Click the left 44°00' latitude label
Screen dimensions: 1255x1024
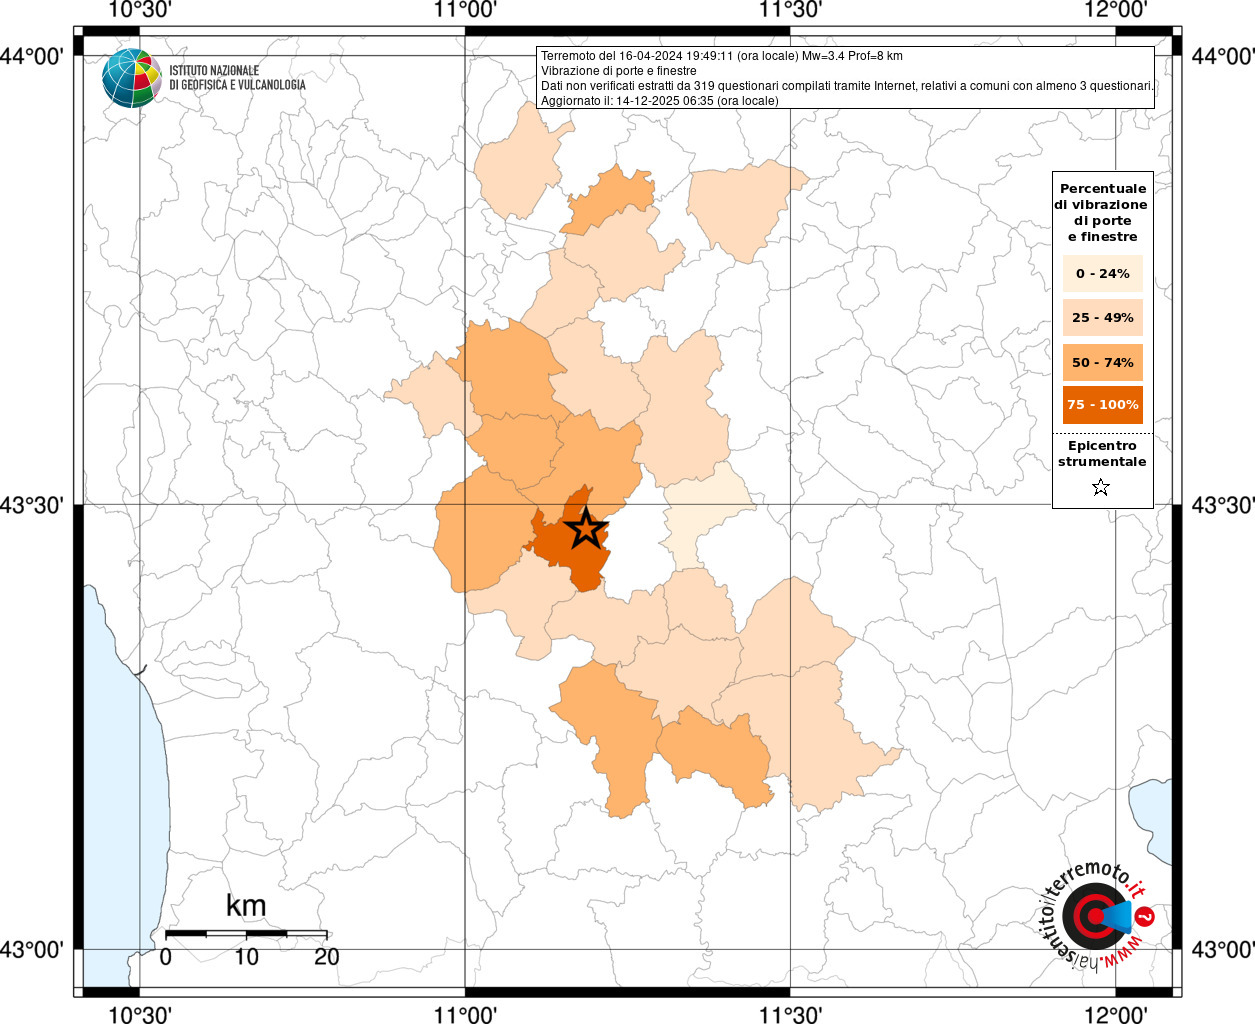[33, 55]
